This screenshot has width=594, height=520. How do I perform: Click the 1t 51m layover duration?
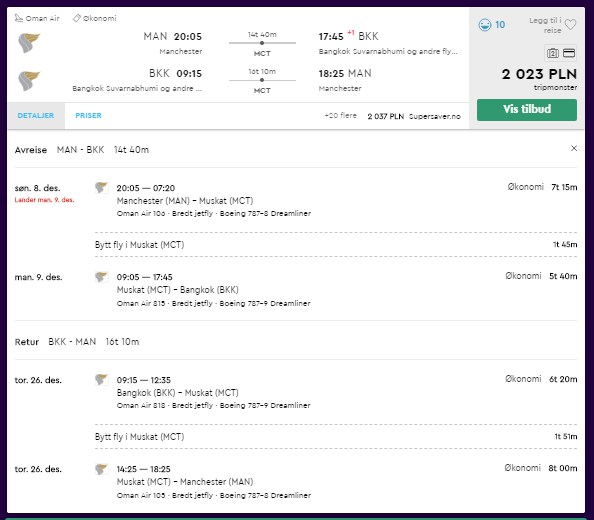coord(566,437)
